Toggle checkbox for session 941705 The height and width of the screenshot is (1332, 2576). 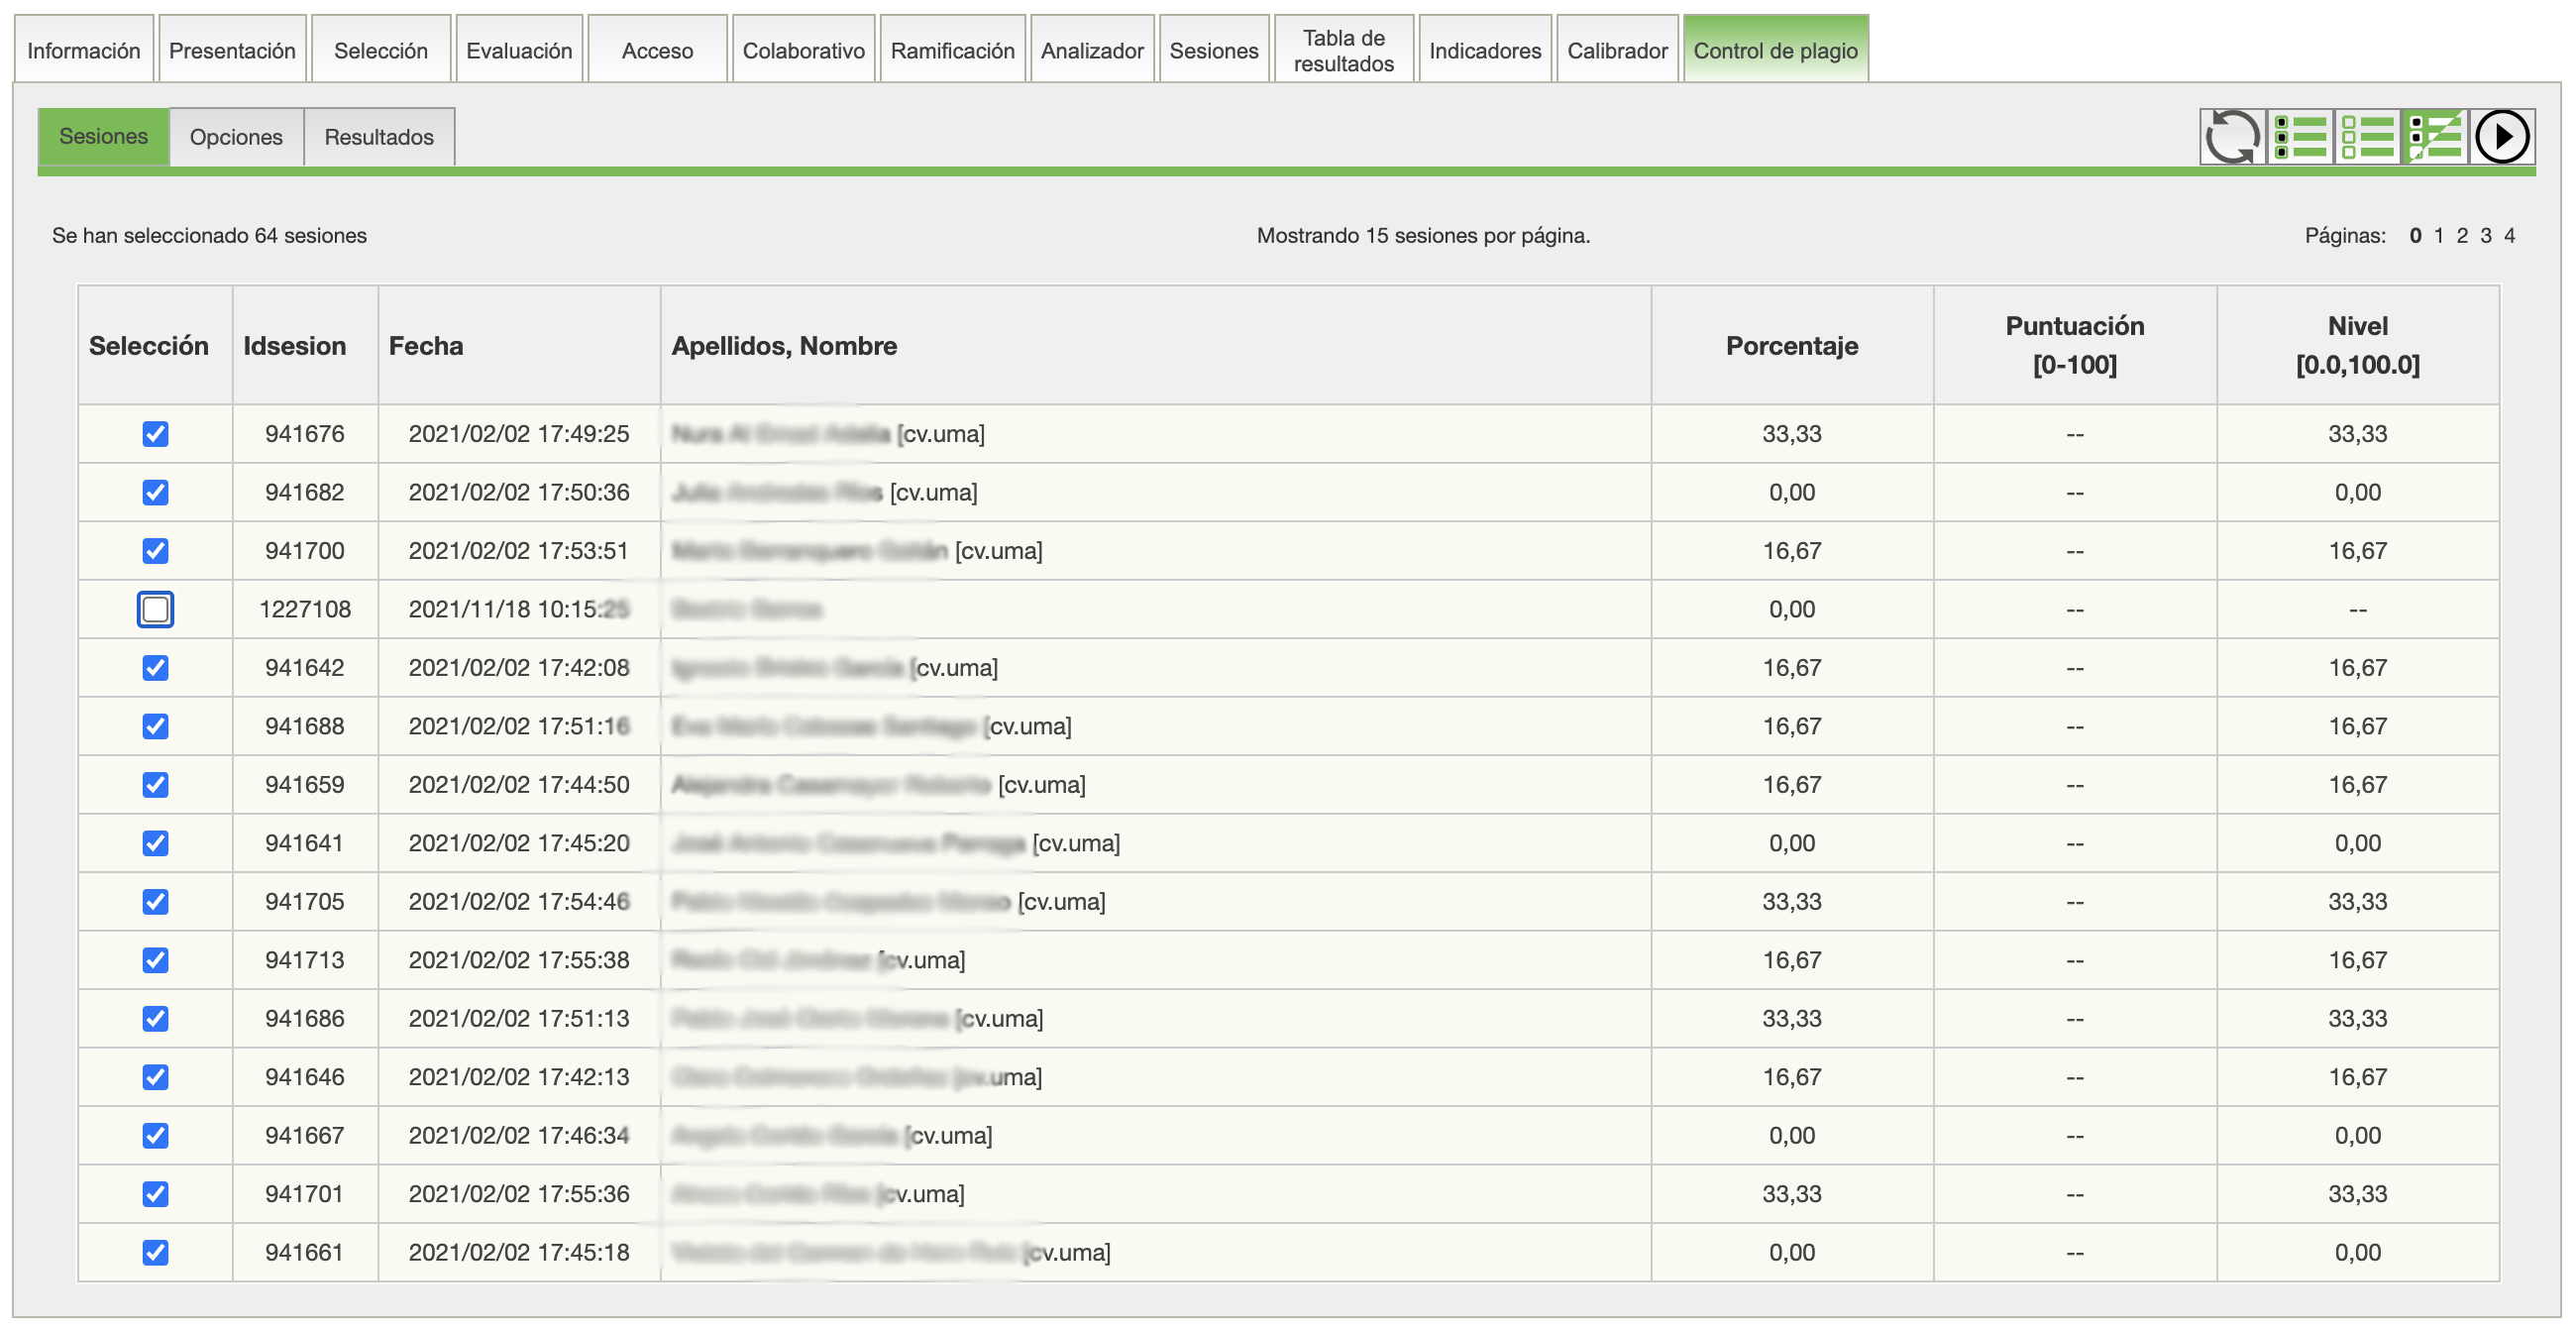[155, 901]
